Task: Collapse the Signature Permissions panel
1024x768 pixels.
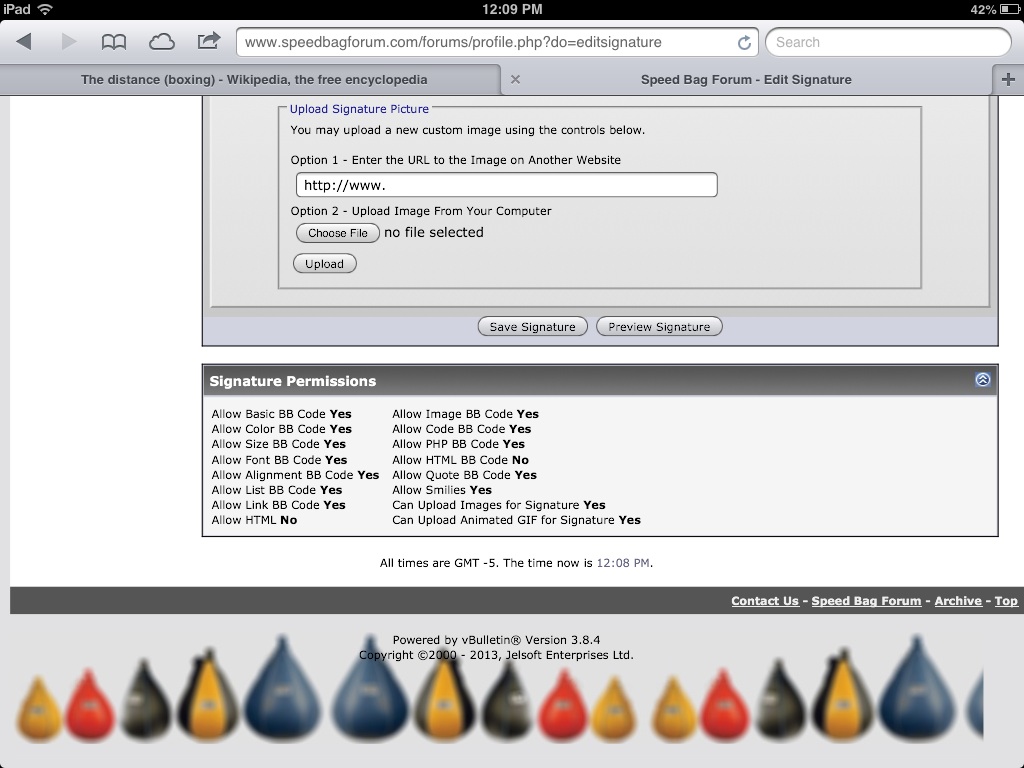Action: point(982,380)
